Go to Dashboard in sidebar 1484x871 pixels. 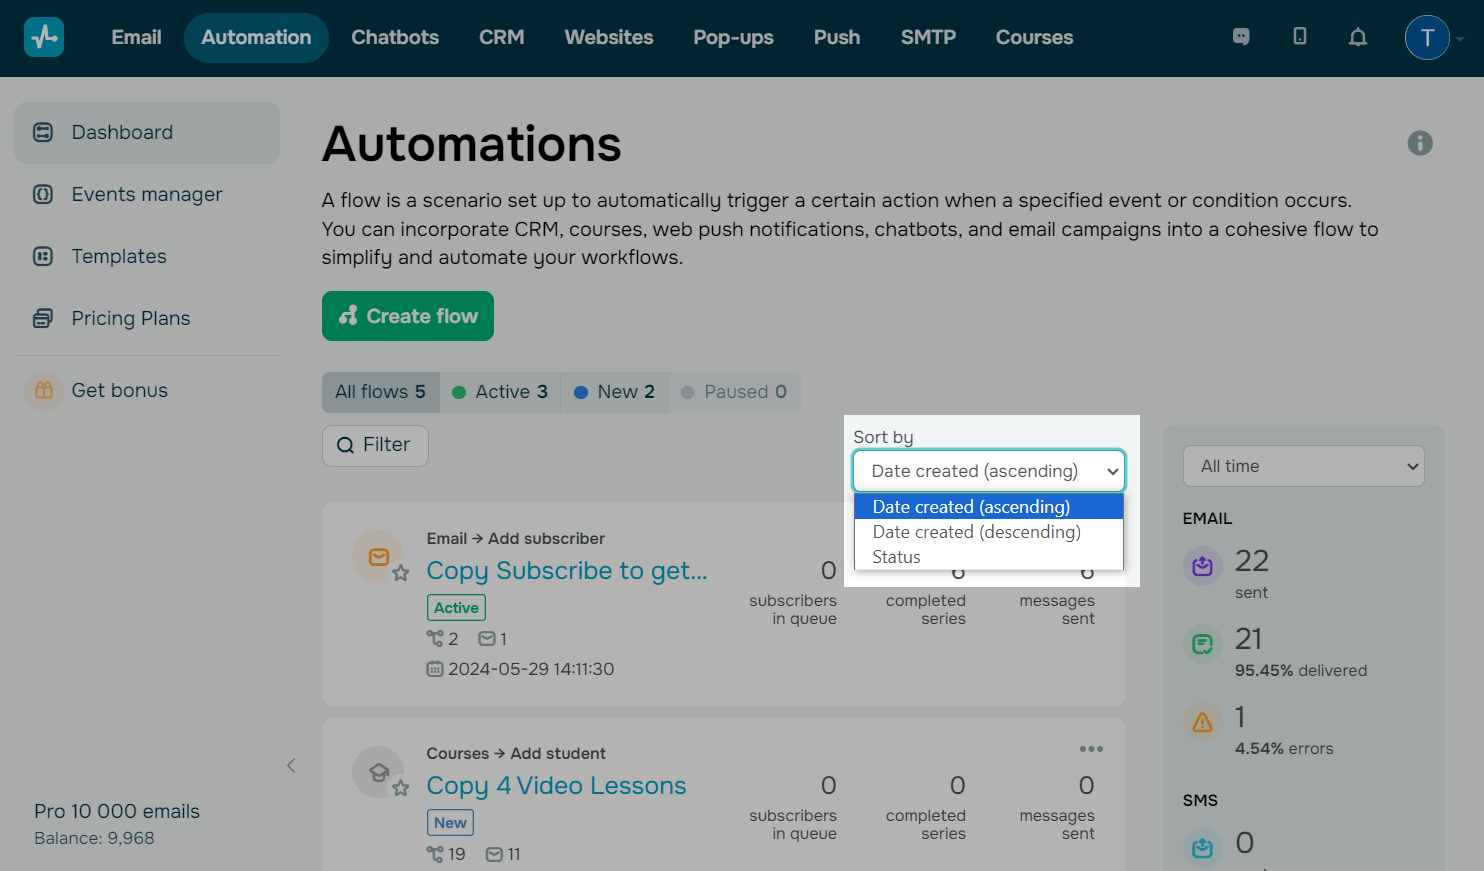[147, 132]
